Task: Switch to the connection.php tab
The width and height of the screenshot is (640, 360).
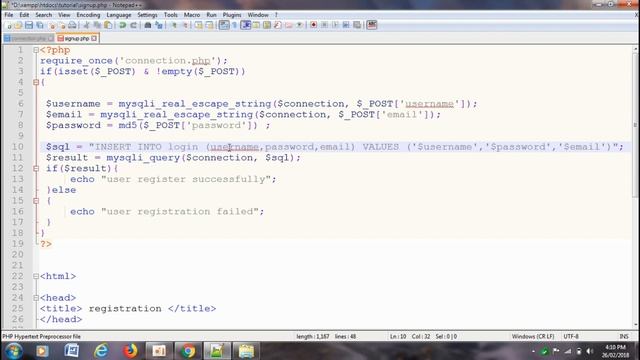Action: [x=29, y=38]
